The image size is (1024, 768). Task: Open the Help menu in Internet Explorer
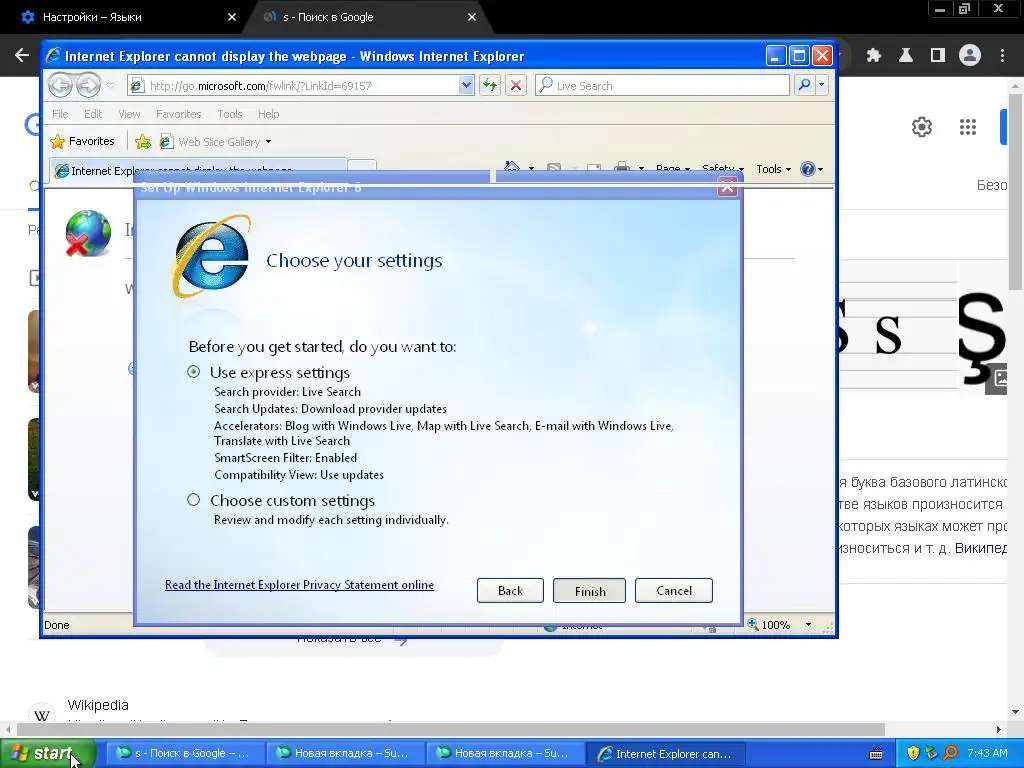268,114
